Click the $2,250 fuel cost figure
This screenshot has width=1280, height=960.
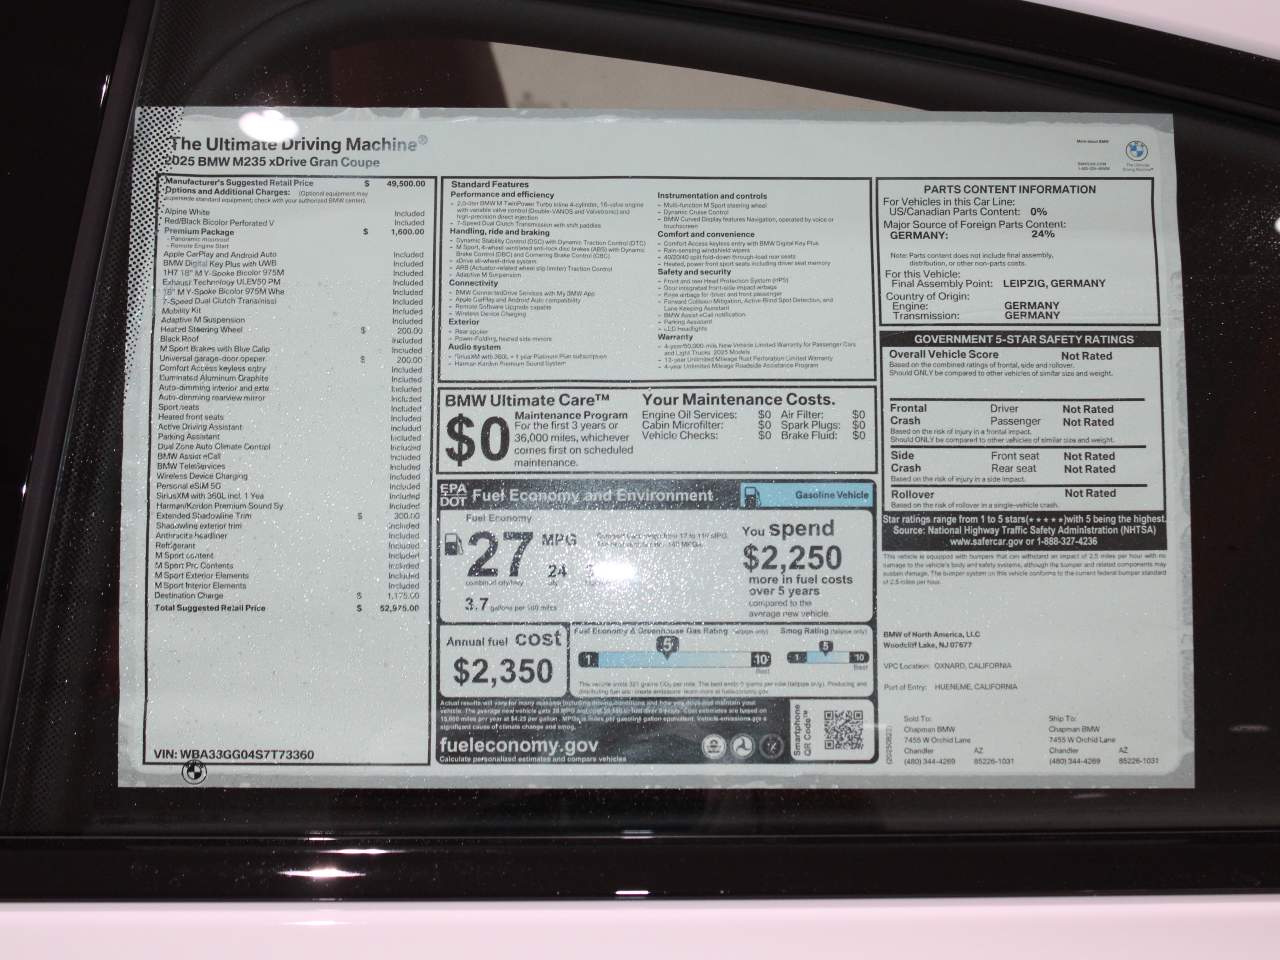pyautogui.click(x=792, y=557)
